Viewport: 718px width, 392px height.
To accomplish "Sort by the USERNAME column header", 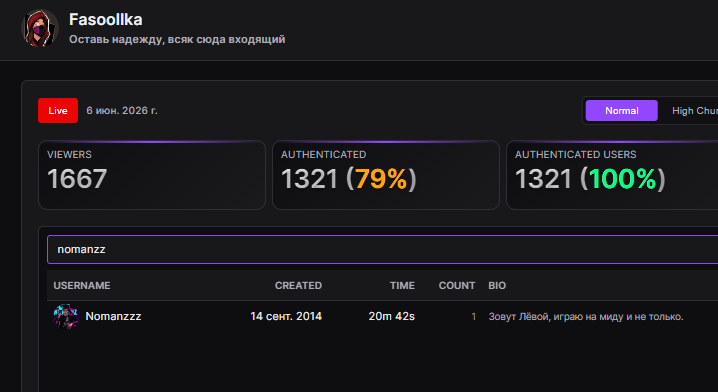I will click(82, 285).
